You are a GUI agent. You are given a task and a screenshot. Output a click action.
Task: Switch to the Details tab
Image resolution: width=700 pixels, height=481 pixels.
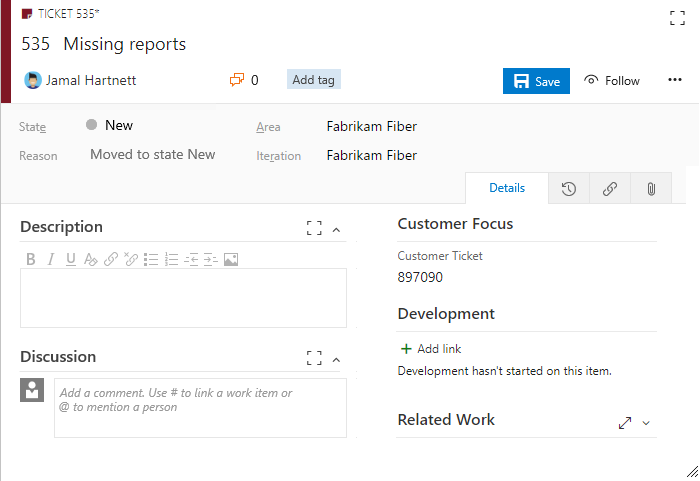(507, 188)
